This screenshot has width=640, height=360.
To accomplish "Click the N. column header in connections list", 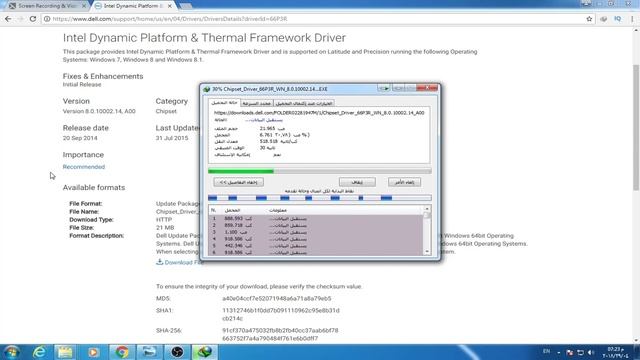I will 213,210.
